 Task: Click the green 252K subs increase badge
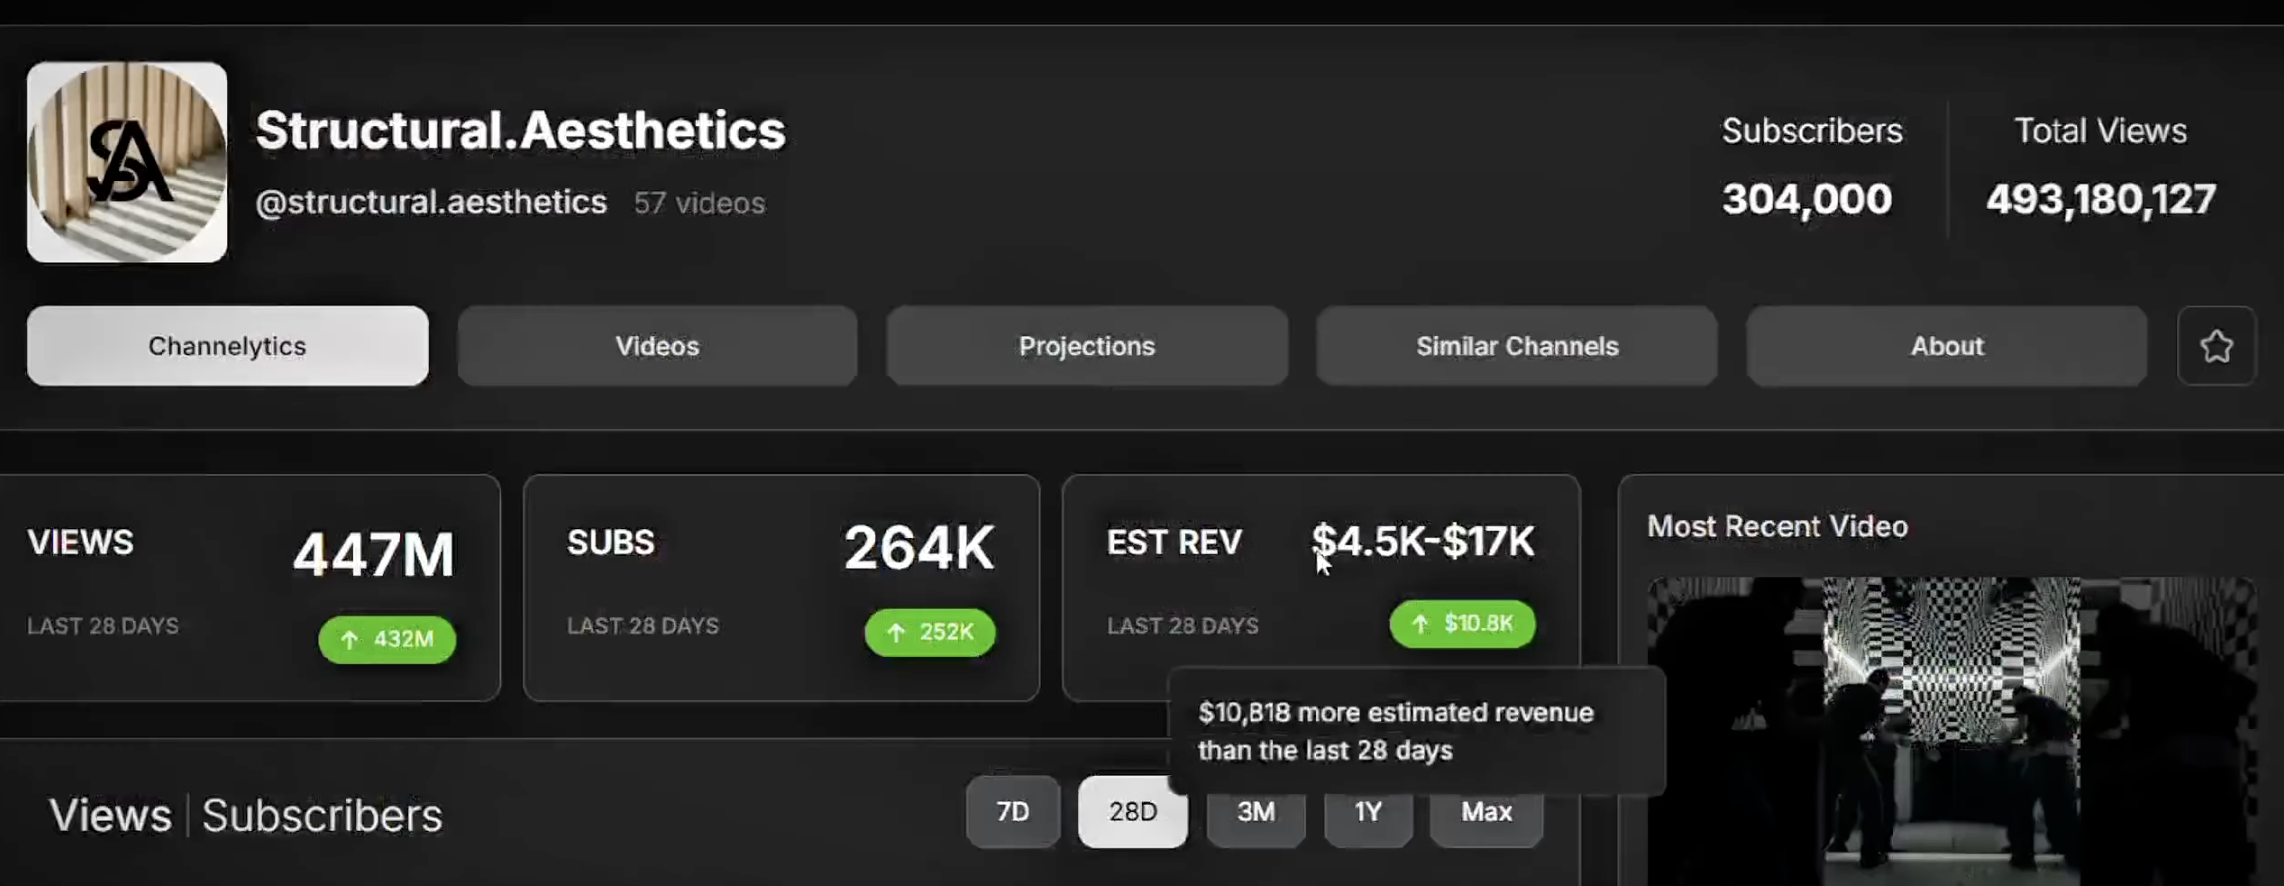tap(930, 632)
